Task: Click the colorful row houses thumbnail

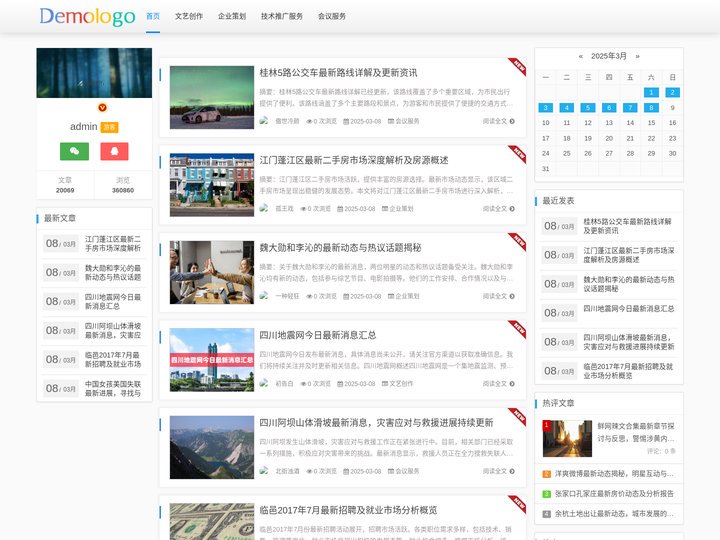Action: click(x=212, y=185)
